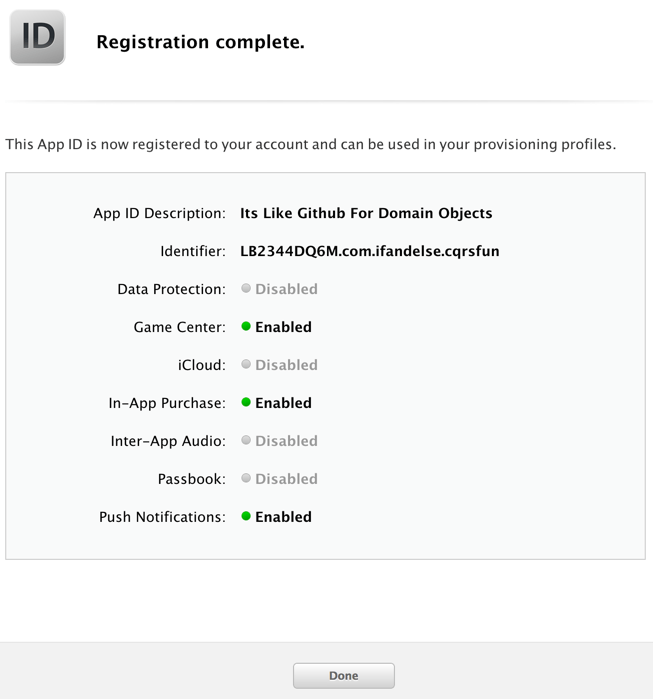Click the green In-App Purchase status dot
Viewport: 653px width, 699px height.
246,402
